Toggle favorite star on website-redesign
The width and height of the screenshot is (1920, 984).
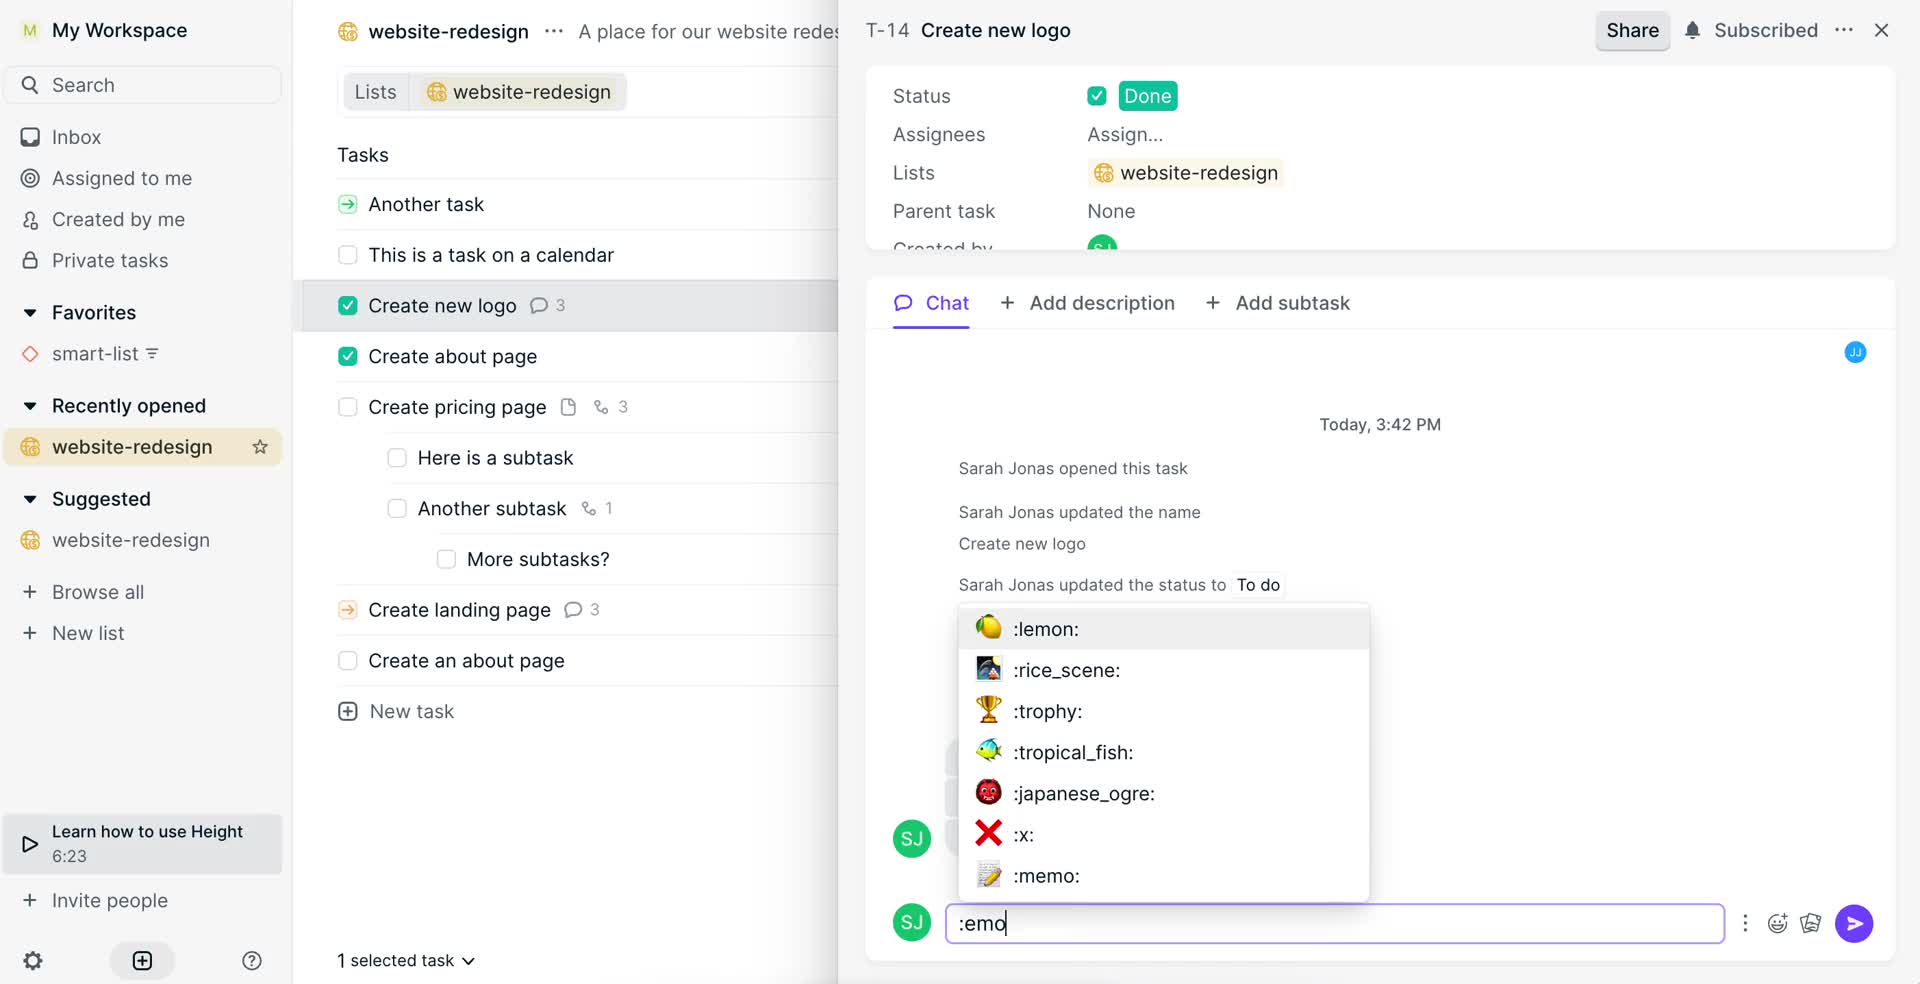tap(260, 447)
